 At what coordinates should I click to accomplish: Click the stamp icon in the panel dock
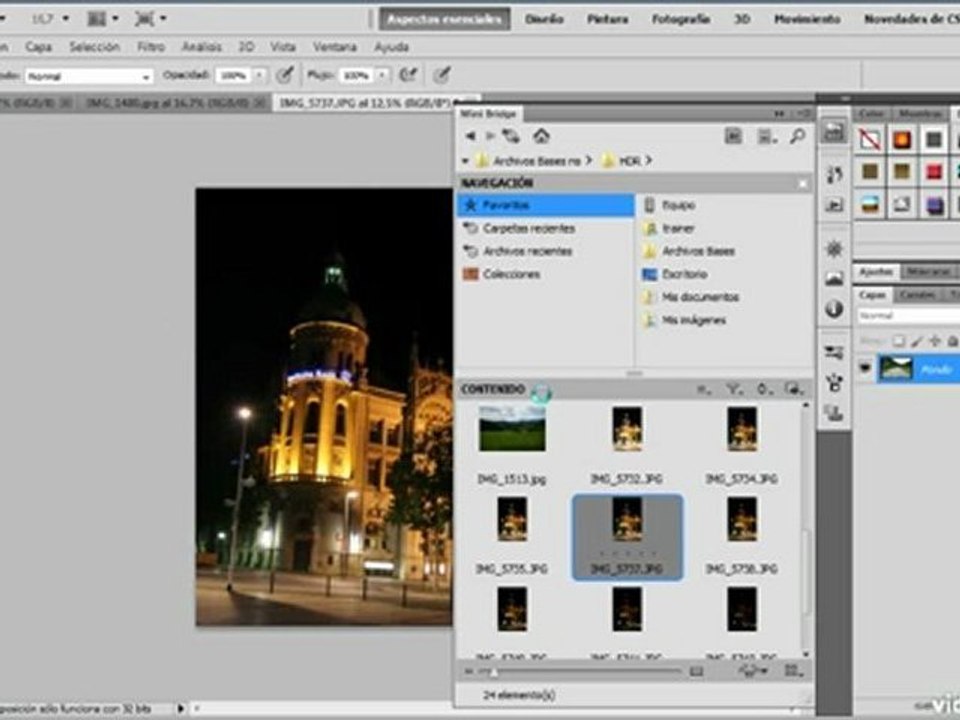pyautogui.click(x=834, y=413)
